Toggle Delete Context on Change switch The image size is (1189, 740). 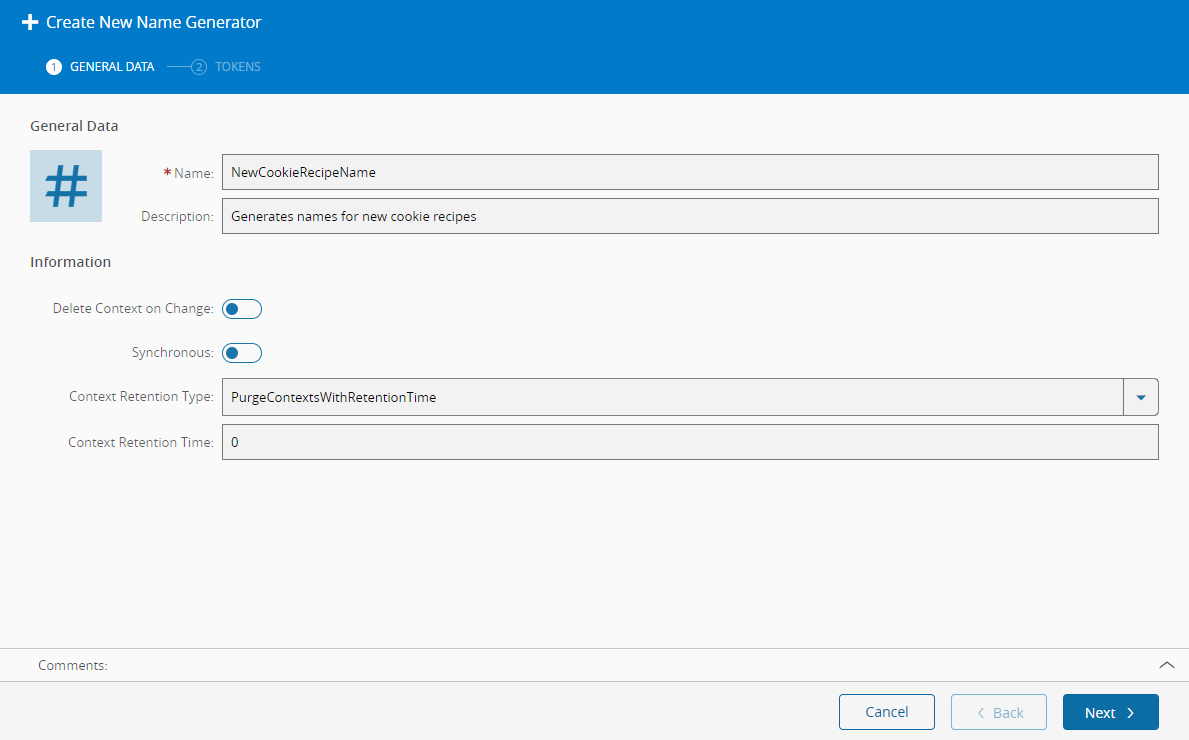pyautogui.click(x=242, y=309)
